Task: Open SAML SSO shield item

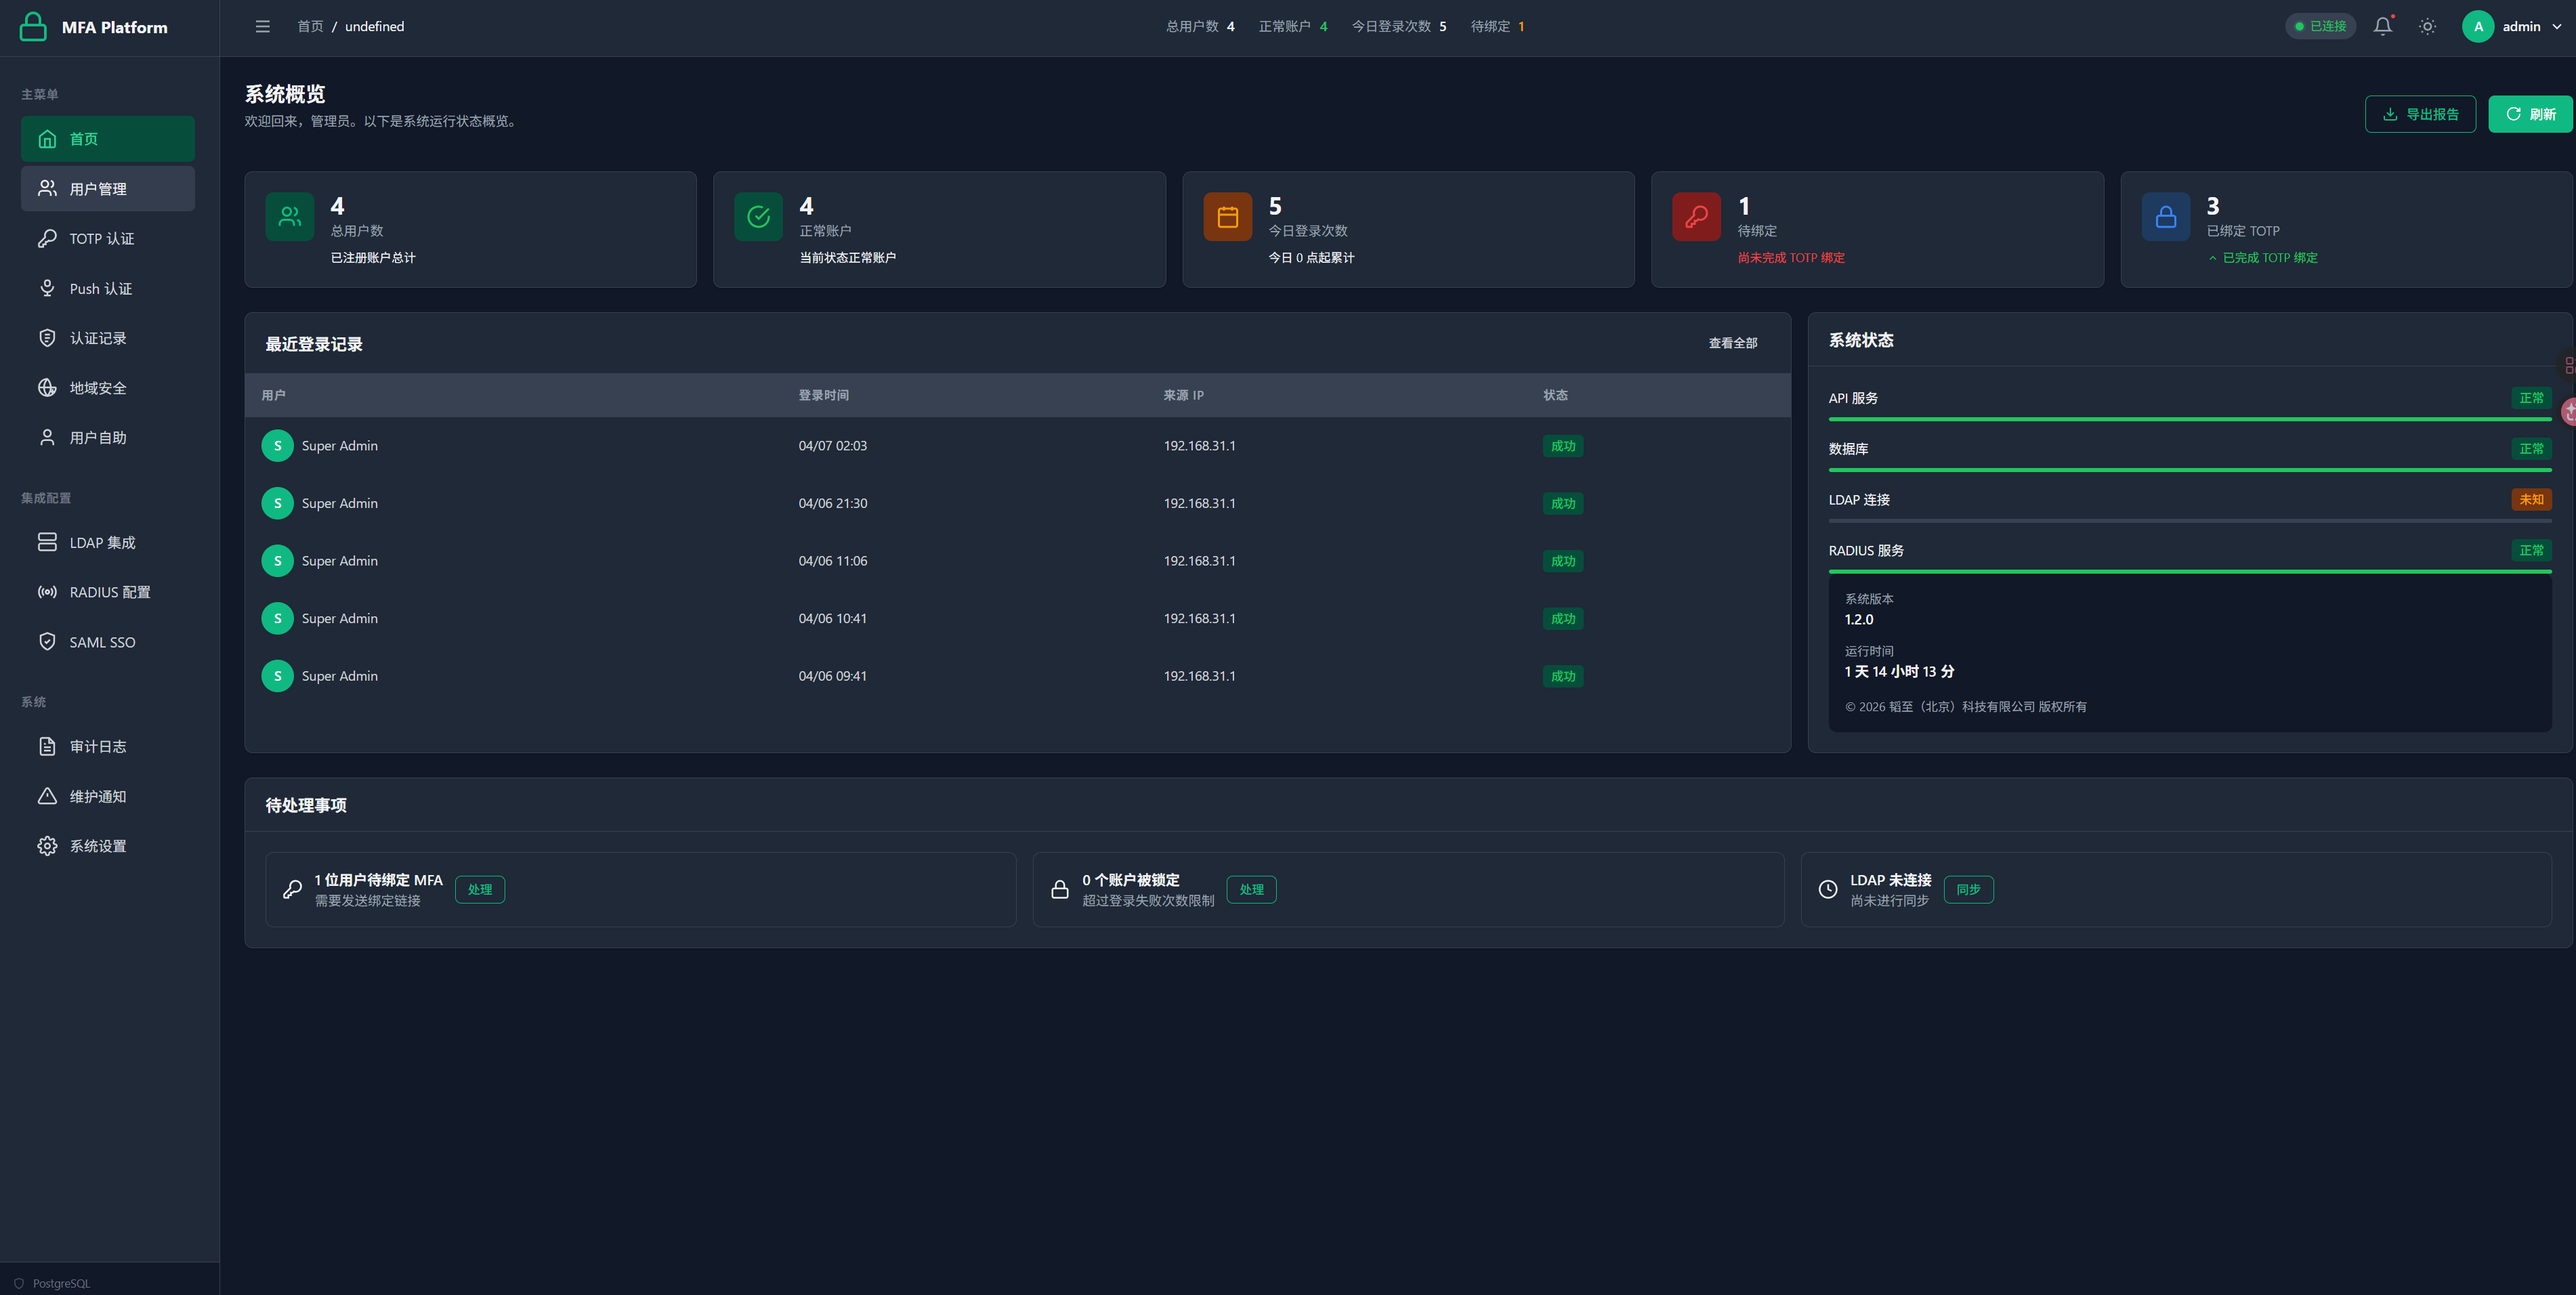Action: (102, 642)
